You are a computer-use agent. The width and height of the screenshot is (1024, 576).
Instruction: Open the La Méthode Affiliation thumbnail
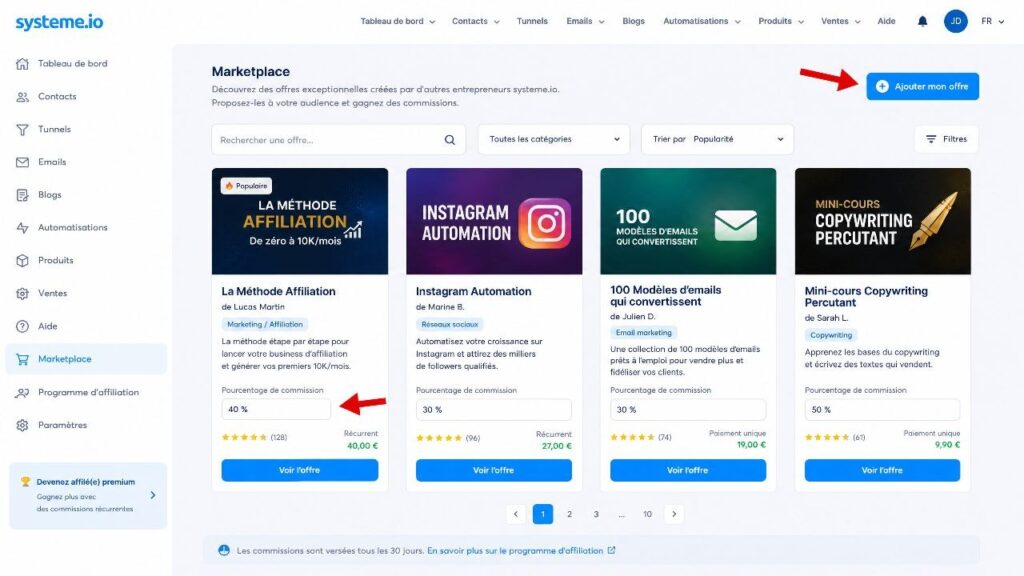pyautogui.click(x=300, y=221)
